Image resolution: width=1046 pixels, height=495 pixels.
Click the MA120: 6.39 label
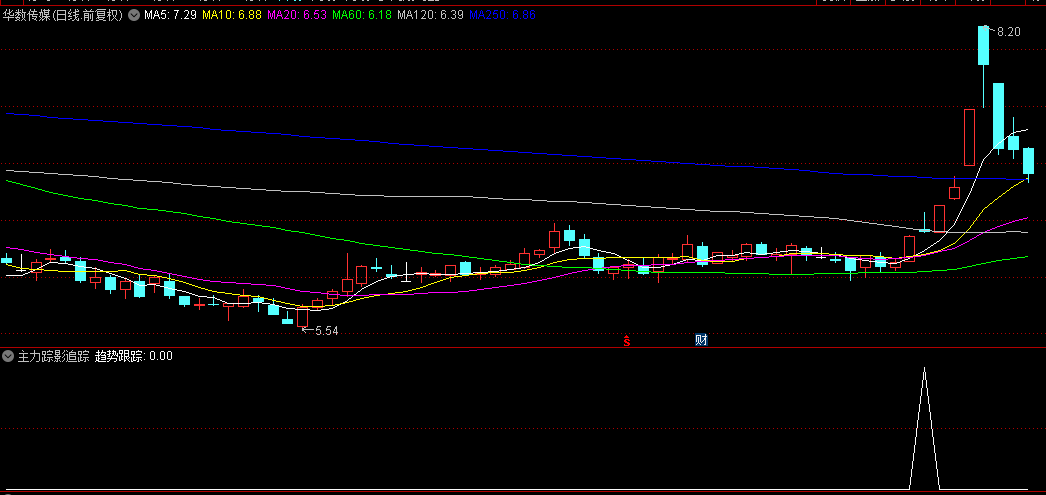click(430, 15)
